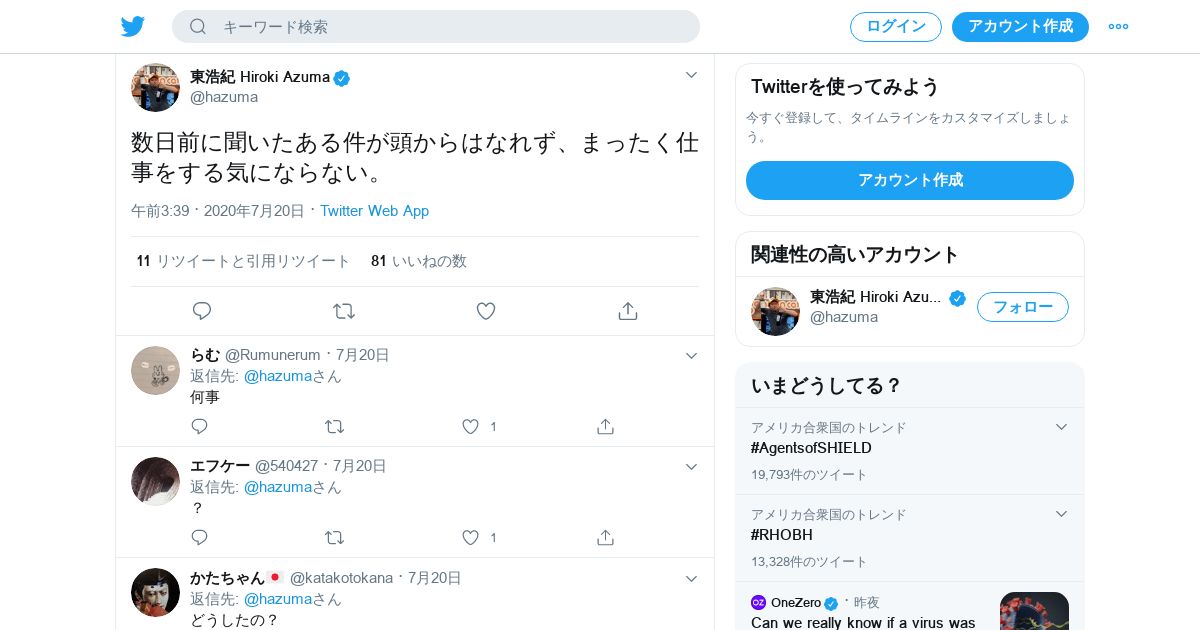View the 11 retweets and quote retweets list

pos(243,261)
